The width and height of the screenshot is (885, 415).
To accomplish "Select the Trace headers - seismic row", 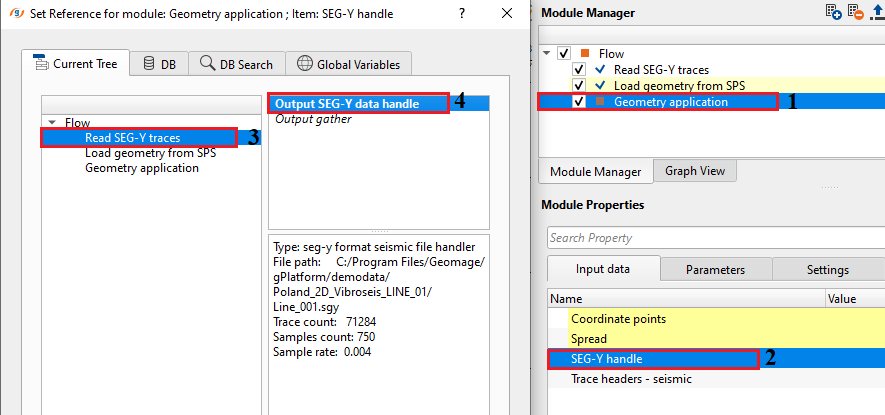I will 631,379.
